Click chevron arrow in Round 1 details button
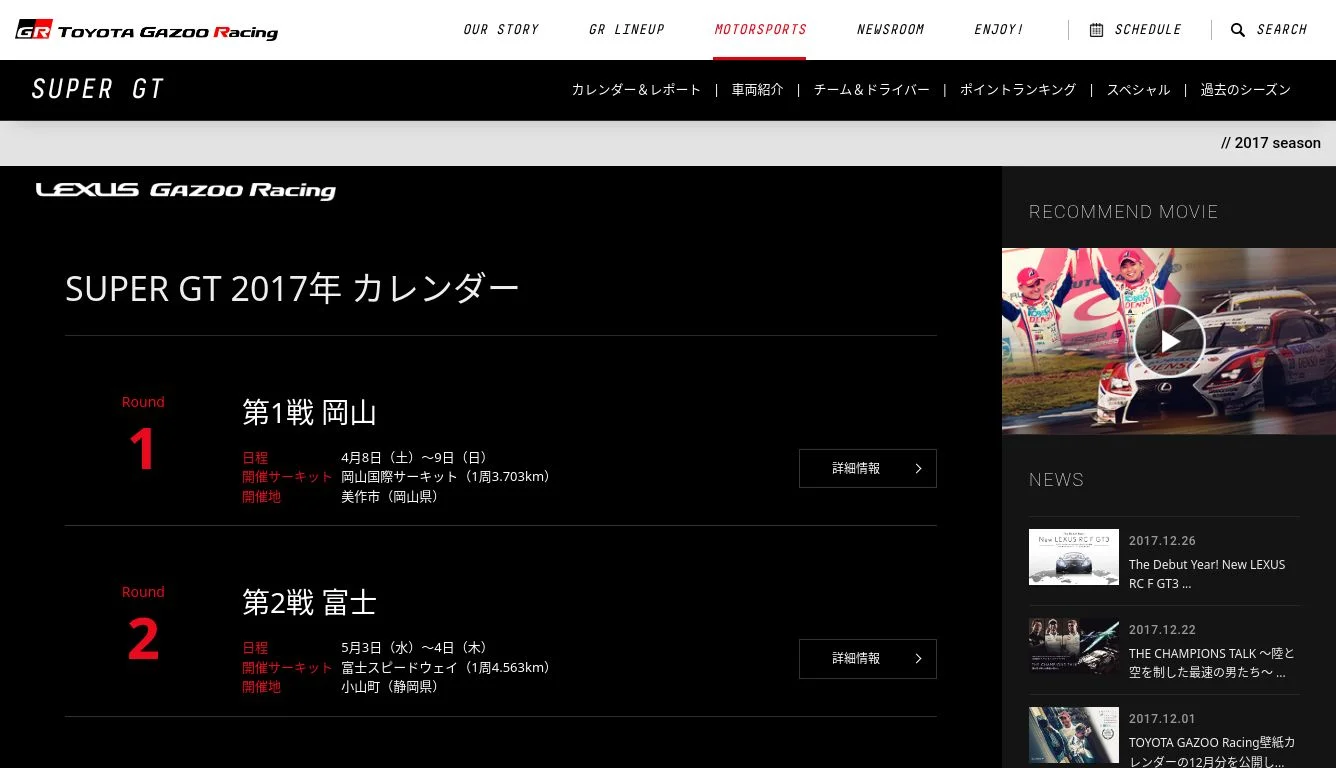 pyautogui.click(x=918, y=468)
